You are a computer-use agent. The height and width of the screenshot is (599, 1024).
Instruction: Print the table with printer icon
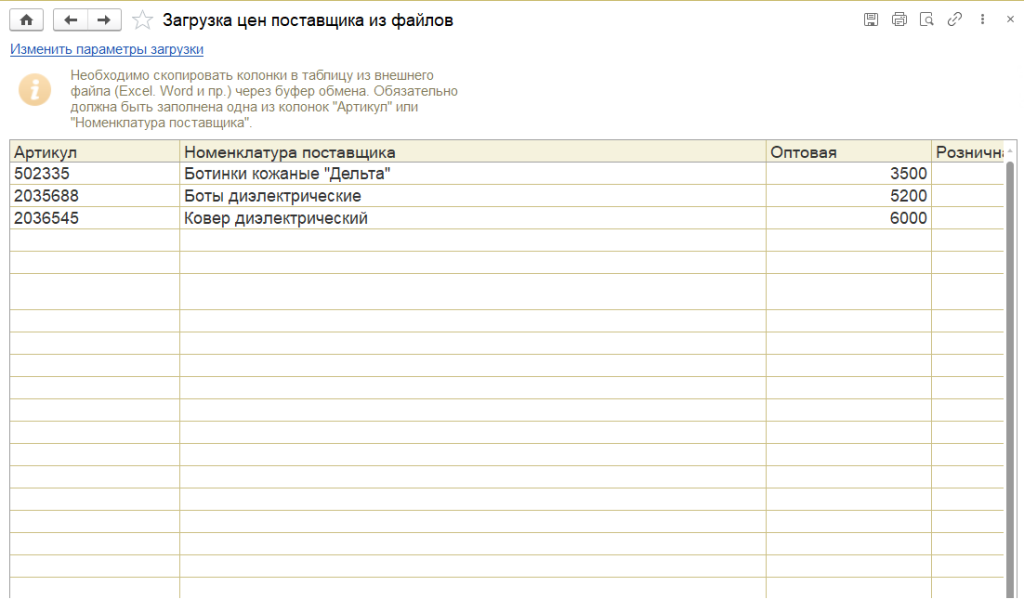click(899, 20)
